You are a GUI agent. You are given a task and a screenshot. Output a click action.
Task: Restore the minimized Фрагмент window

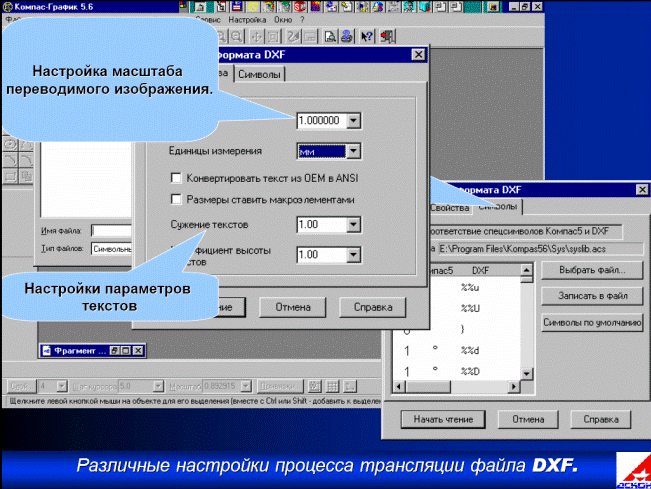tap(115, 351)
